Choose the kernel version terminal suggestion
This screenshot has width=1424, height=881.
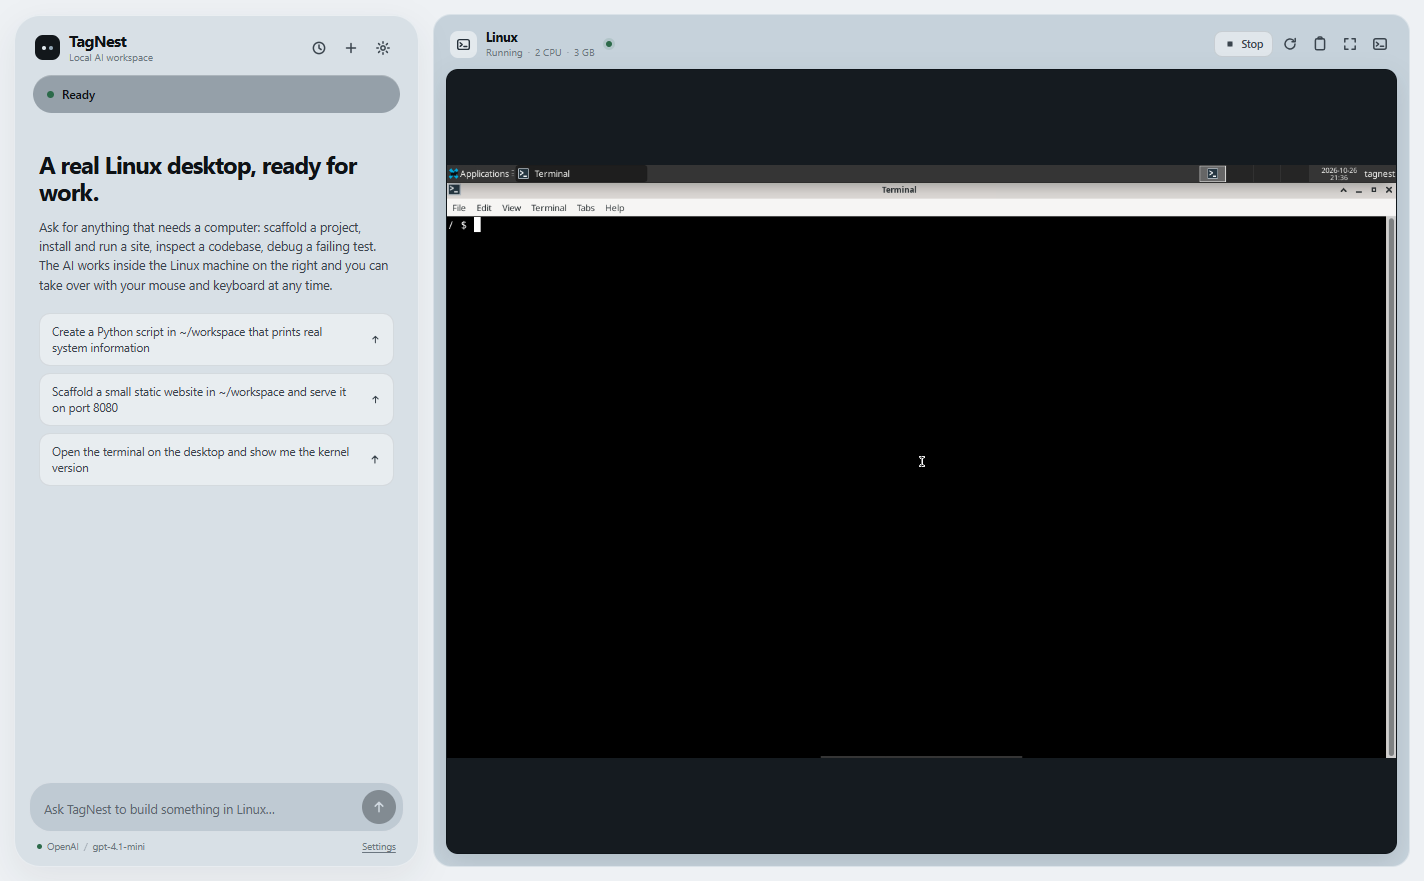coord(216,460)
